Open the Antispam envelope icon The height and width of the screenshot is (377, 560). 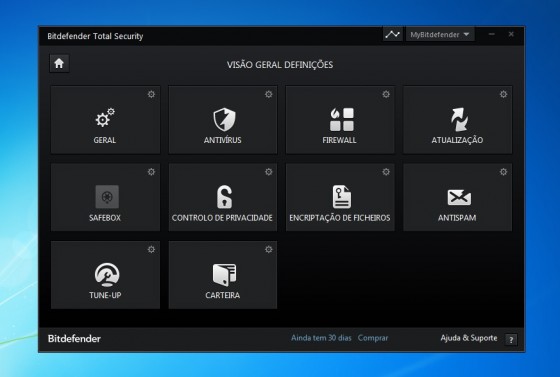click(x=459, y=197)
